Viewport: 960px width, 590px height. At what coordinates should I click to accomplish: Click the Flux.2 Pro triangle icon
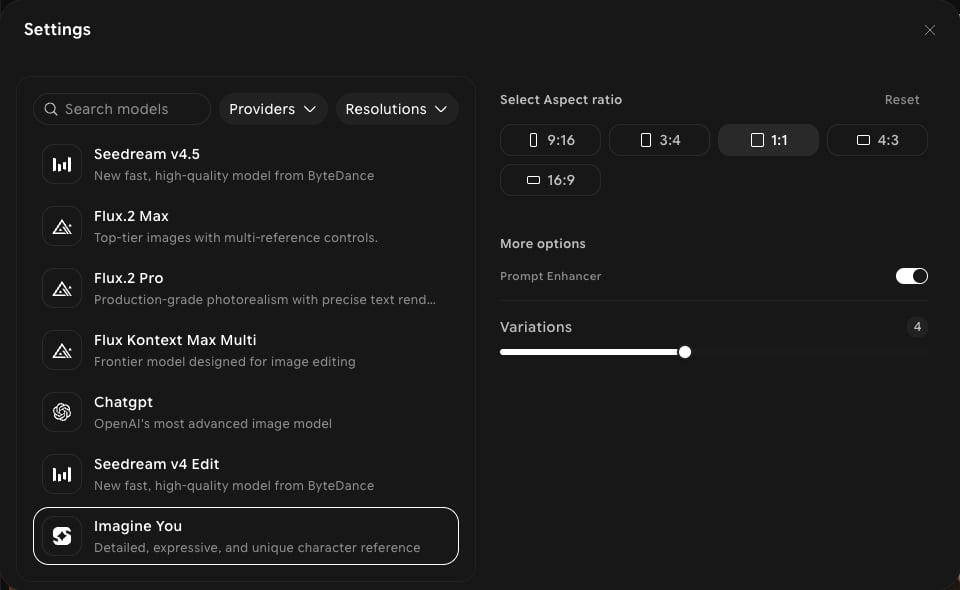click(62, 288)
